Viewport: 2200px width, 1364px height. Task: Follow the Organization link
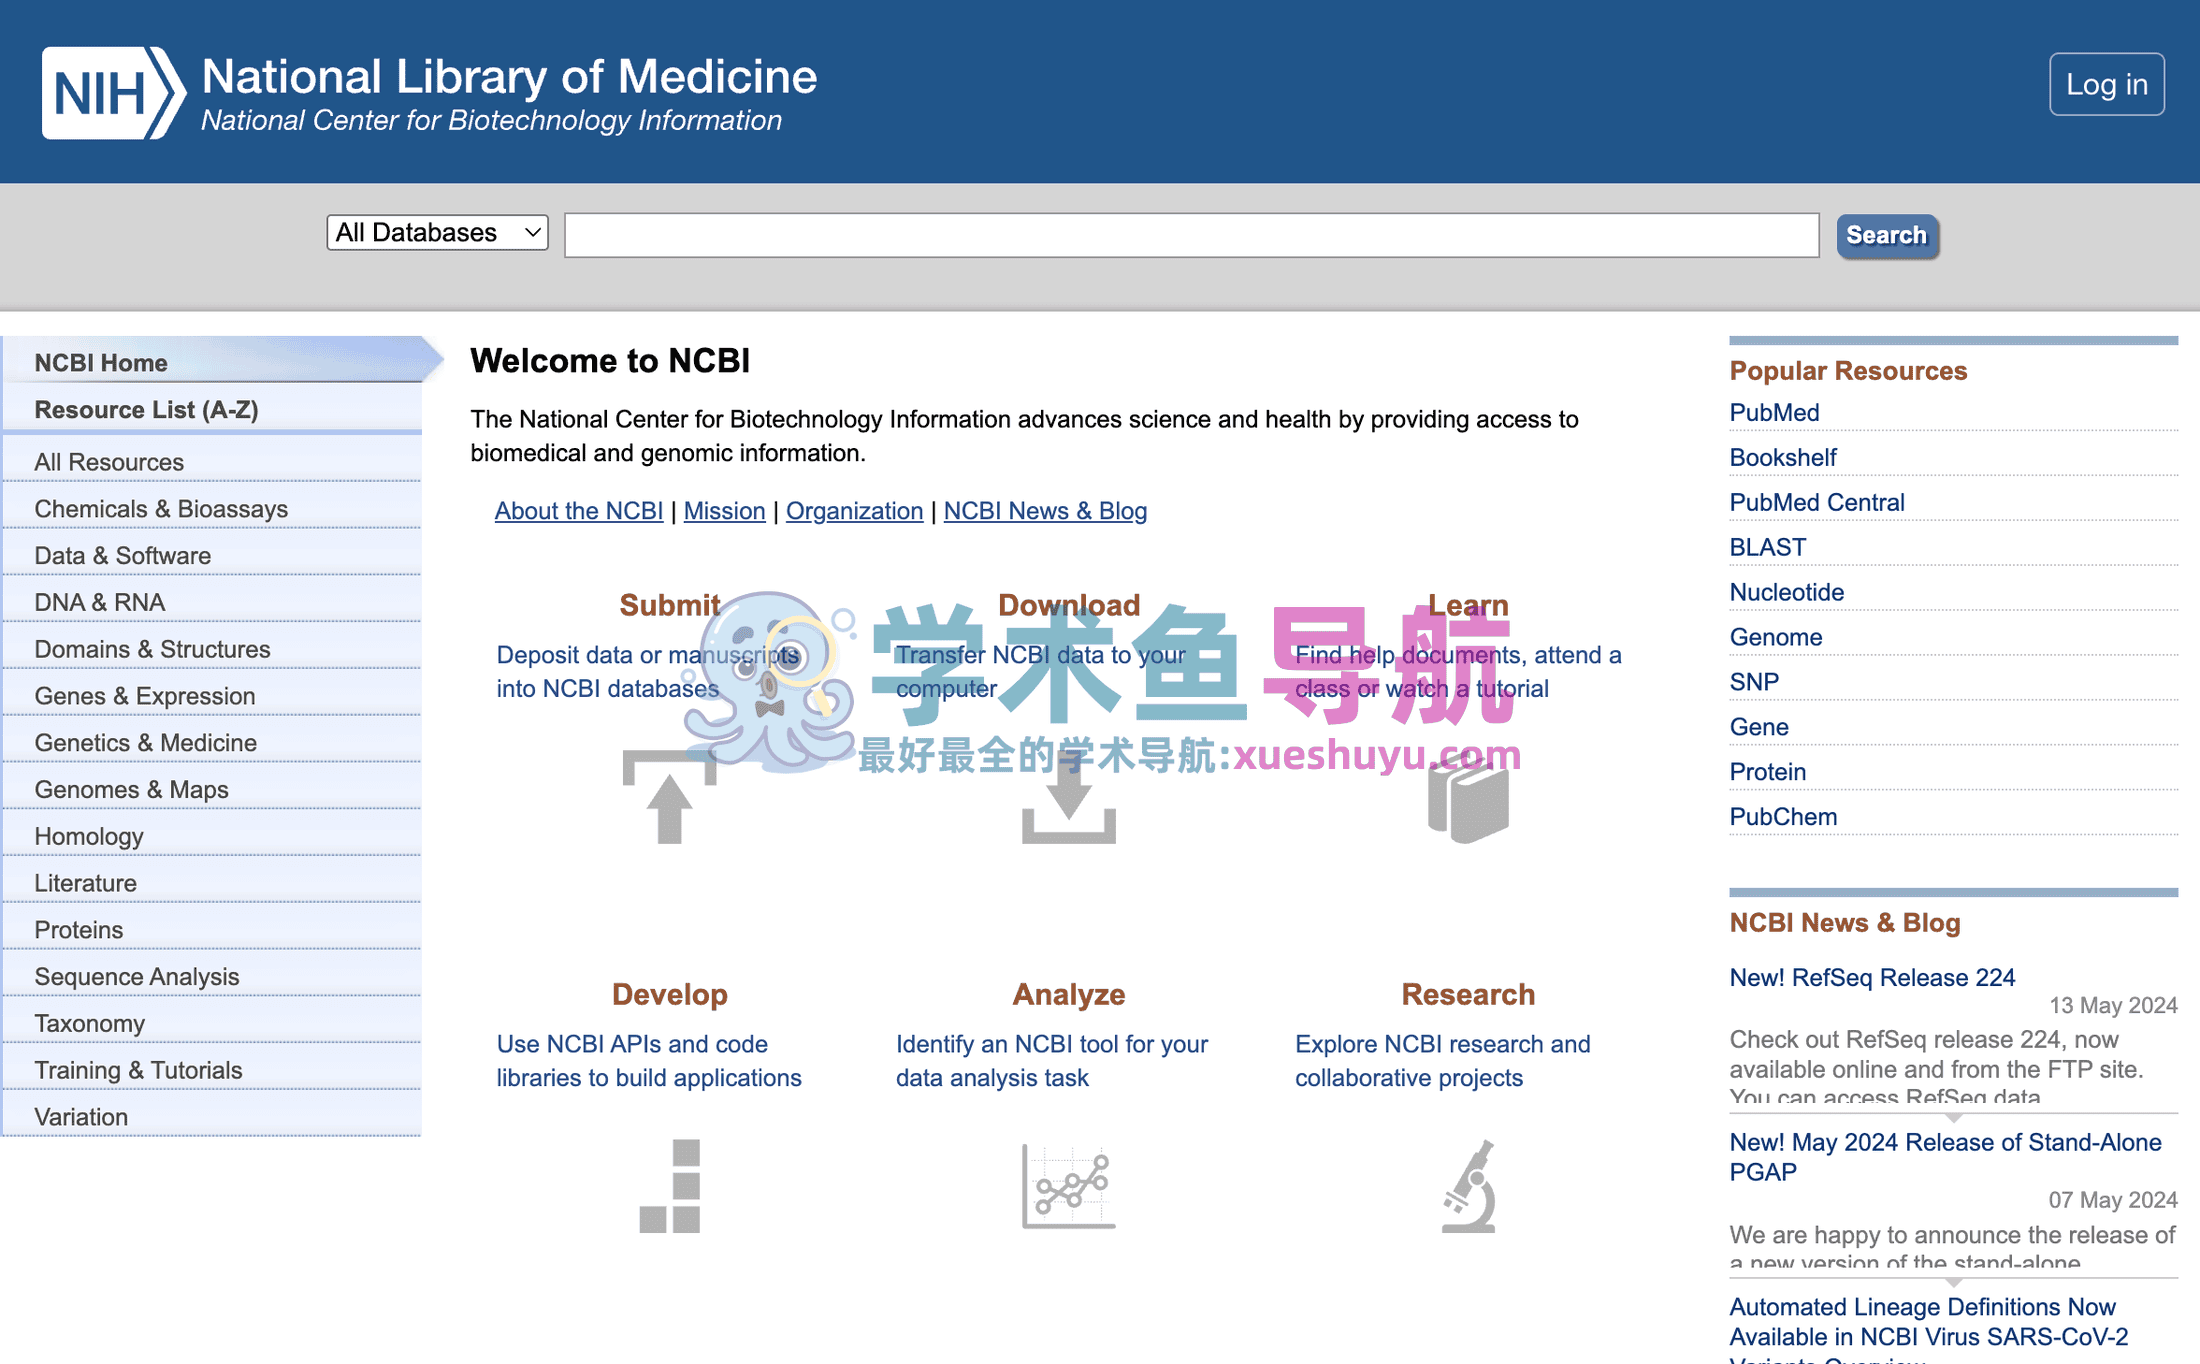pyautogui.click(x=854, y=511)
